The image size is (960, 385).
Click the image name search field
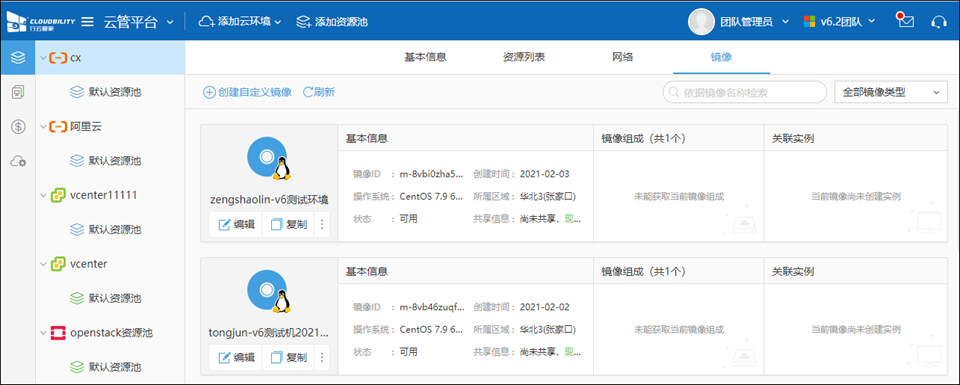tap(744, 92)
